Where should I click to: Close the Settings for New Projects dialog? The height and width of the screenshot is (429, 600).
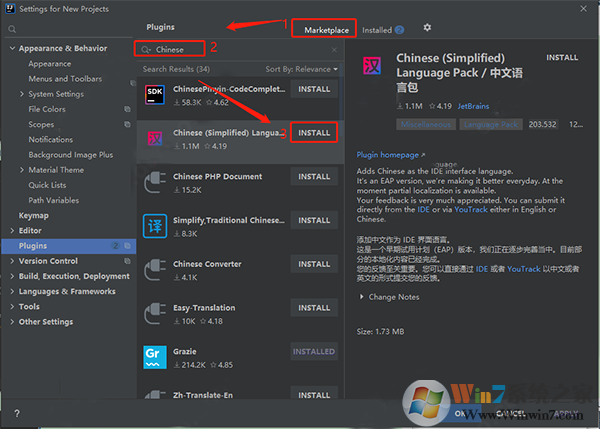[x=583, y=8]
